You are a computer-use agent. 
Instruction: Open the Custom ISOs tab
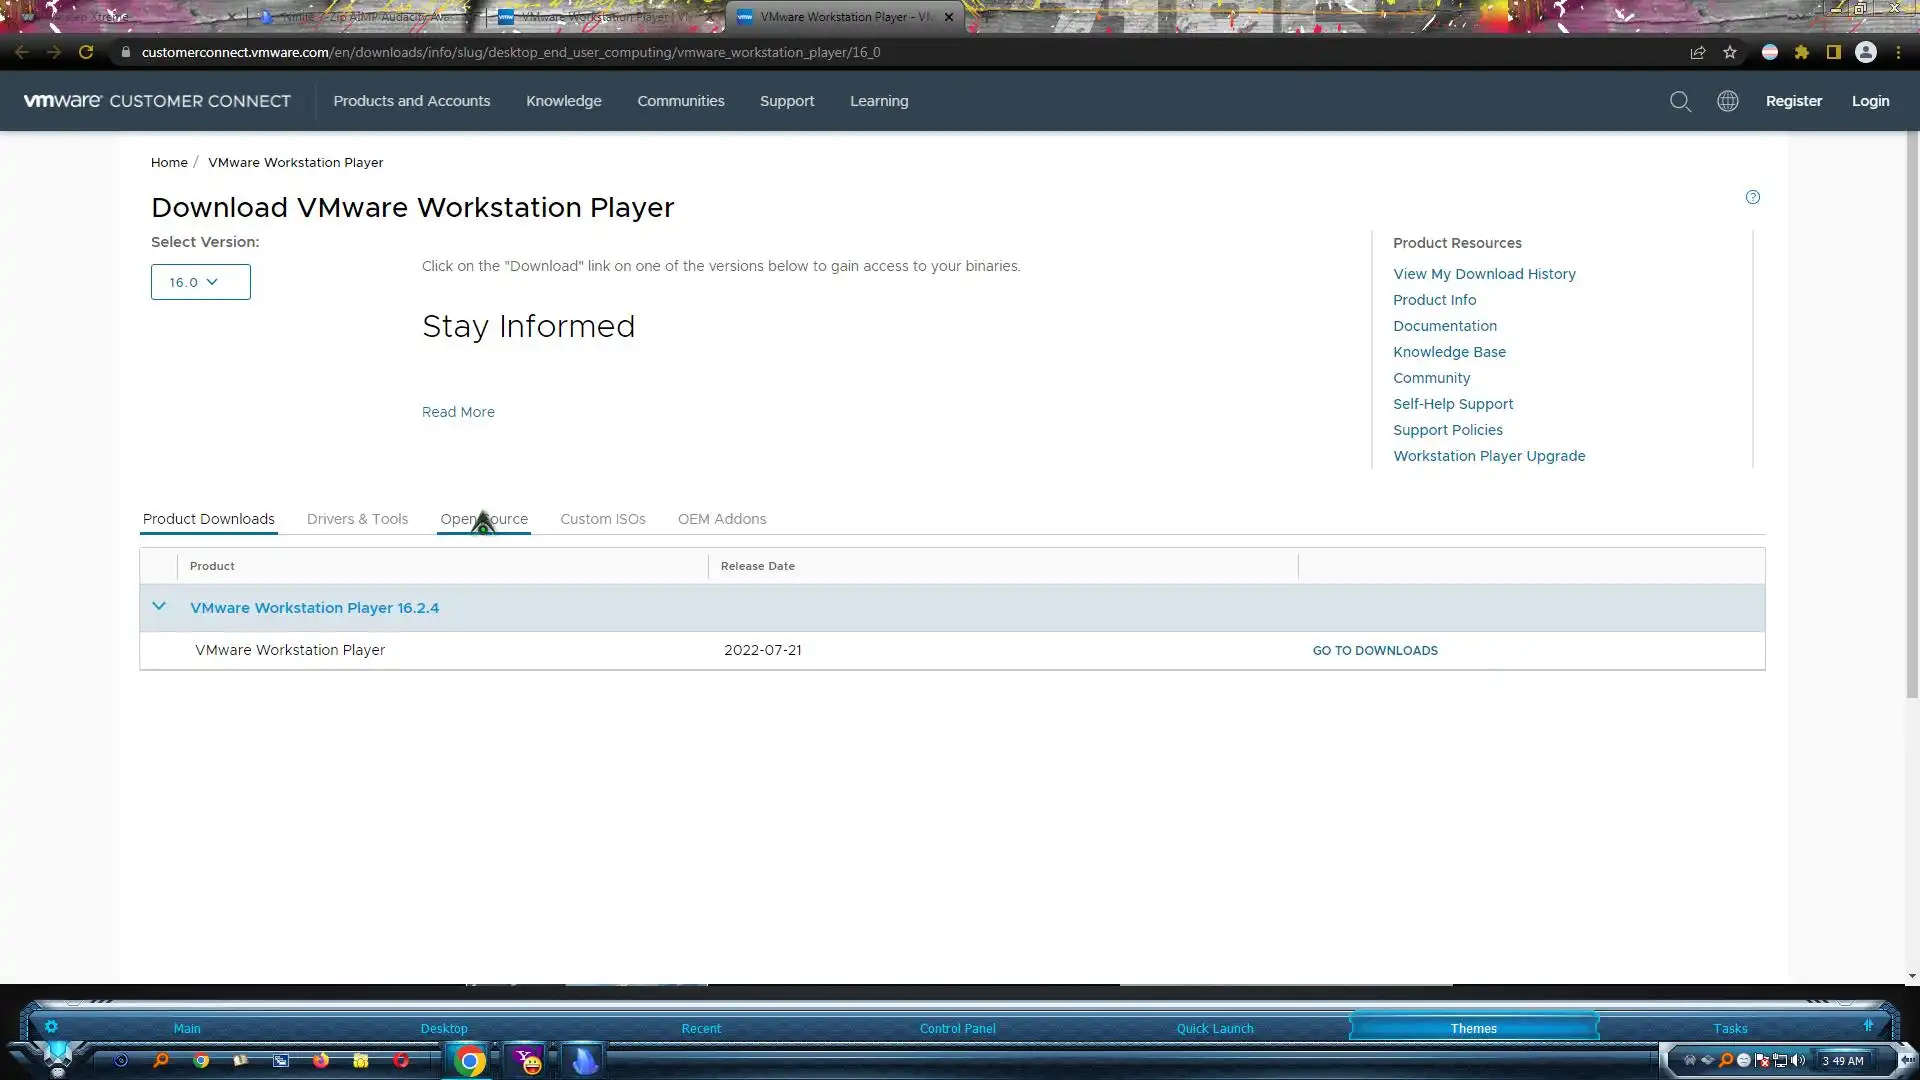(x=602, y=519)
